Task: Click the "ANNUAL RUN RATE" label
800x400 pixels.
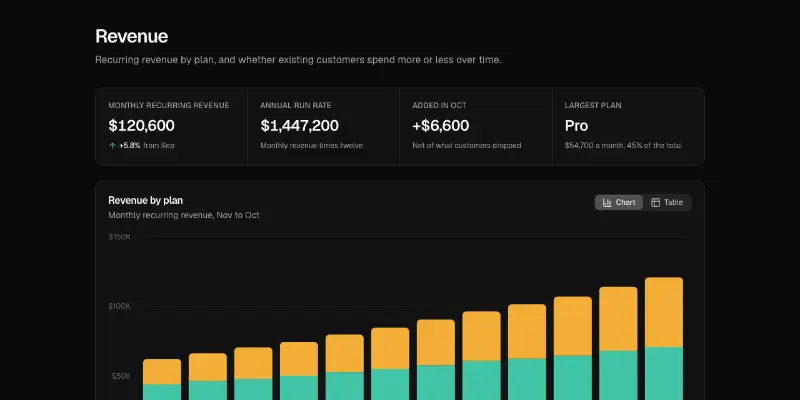Action: tap(296, 105)
